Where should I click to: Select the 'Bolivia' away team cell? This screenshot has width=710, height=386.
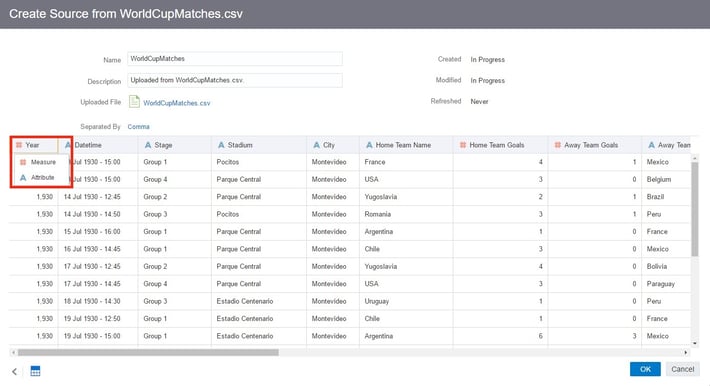[x=666, y=266]
